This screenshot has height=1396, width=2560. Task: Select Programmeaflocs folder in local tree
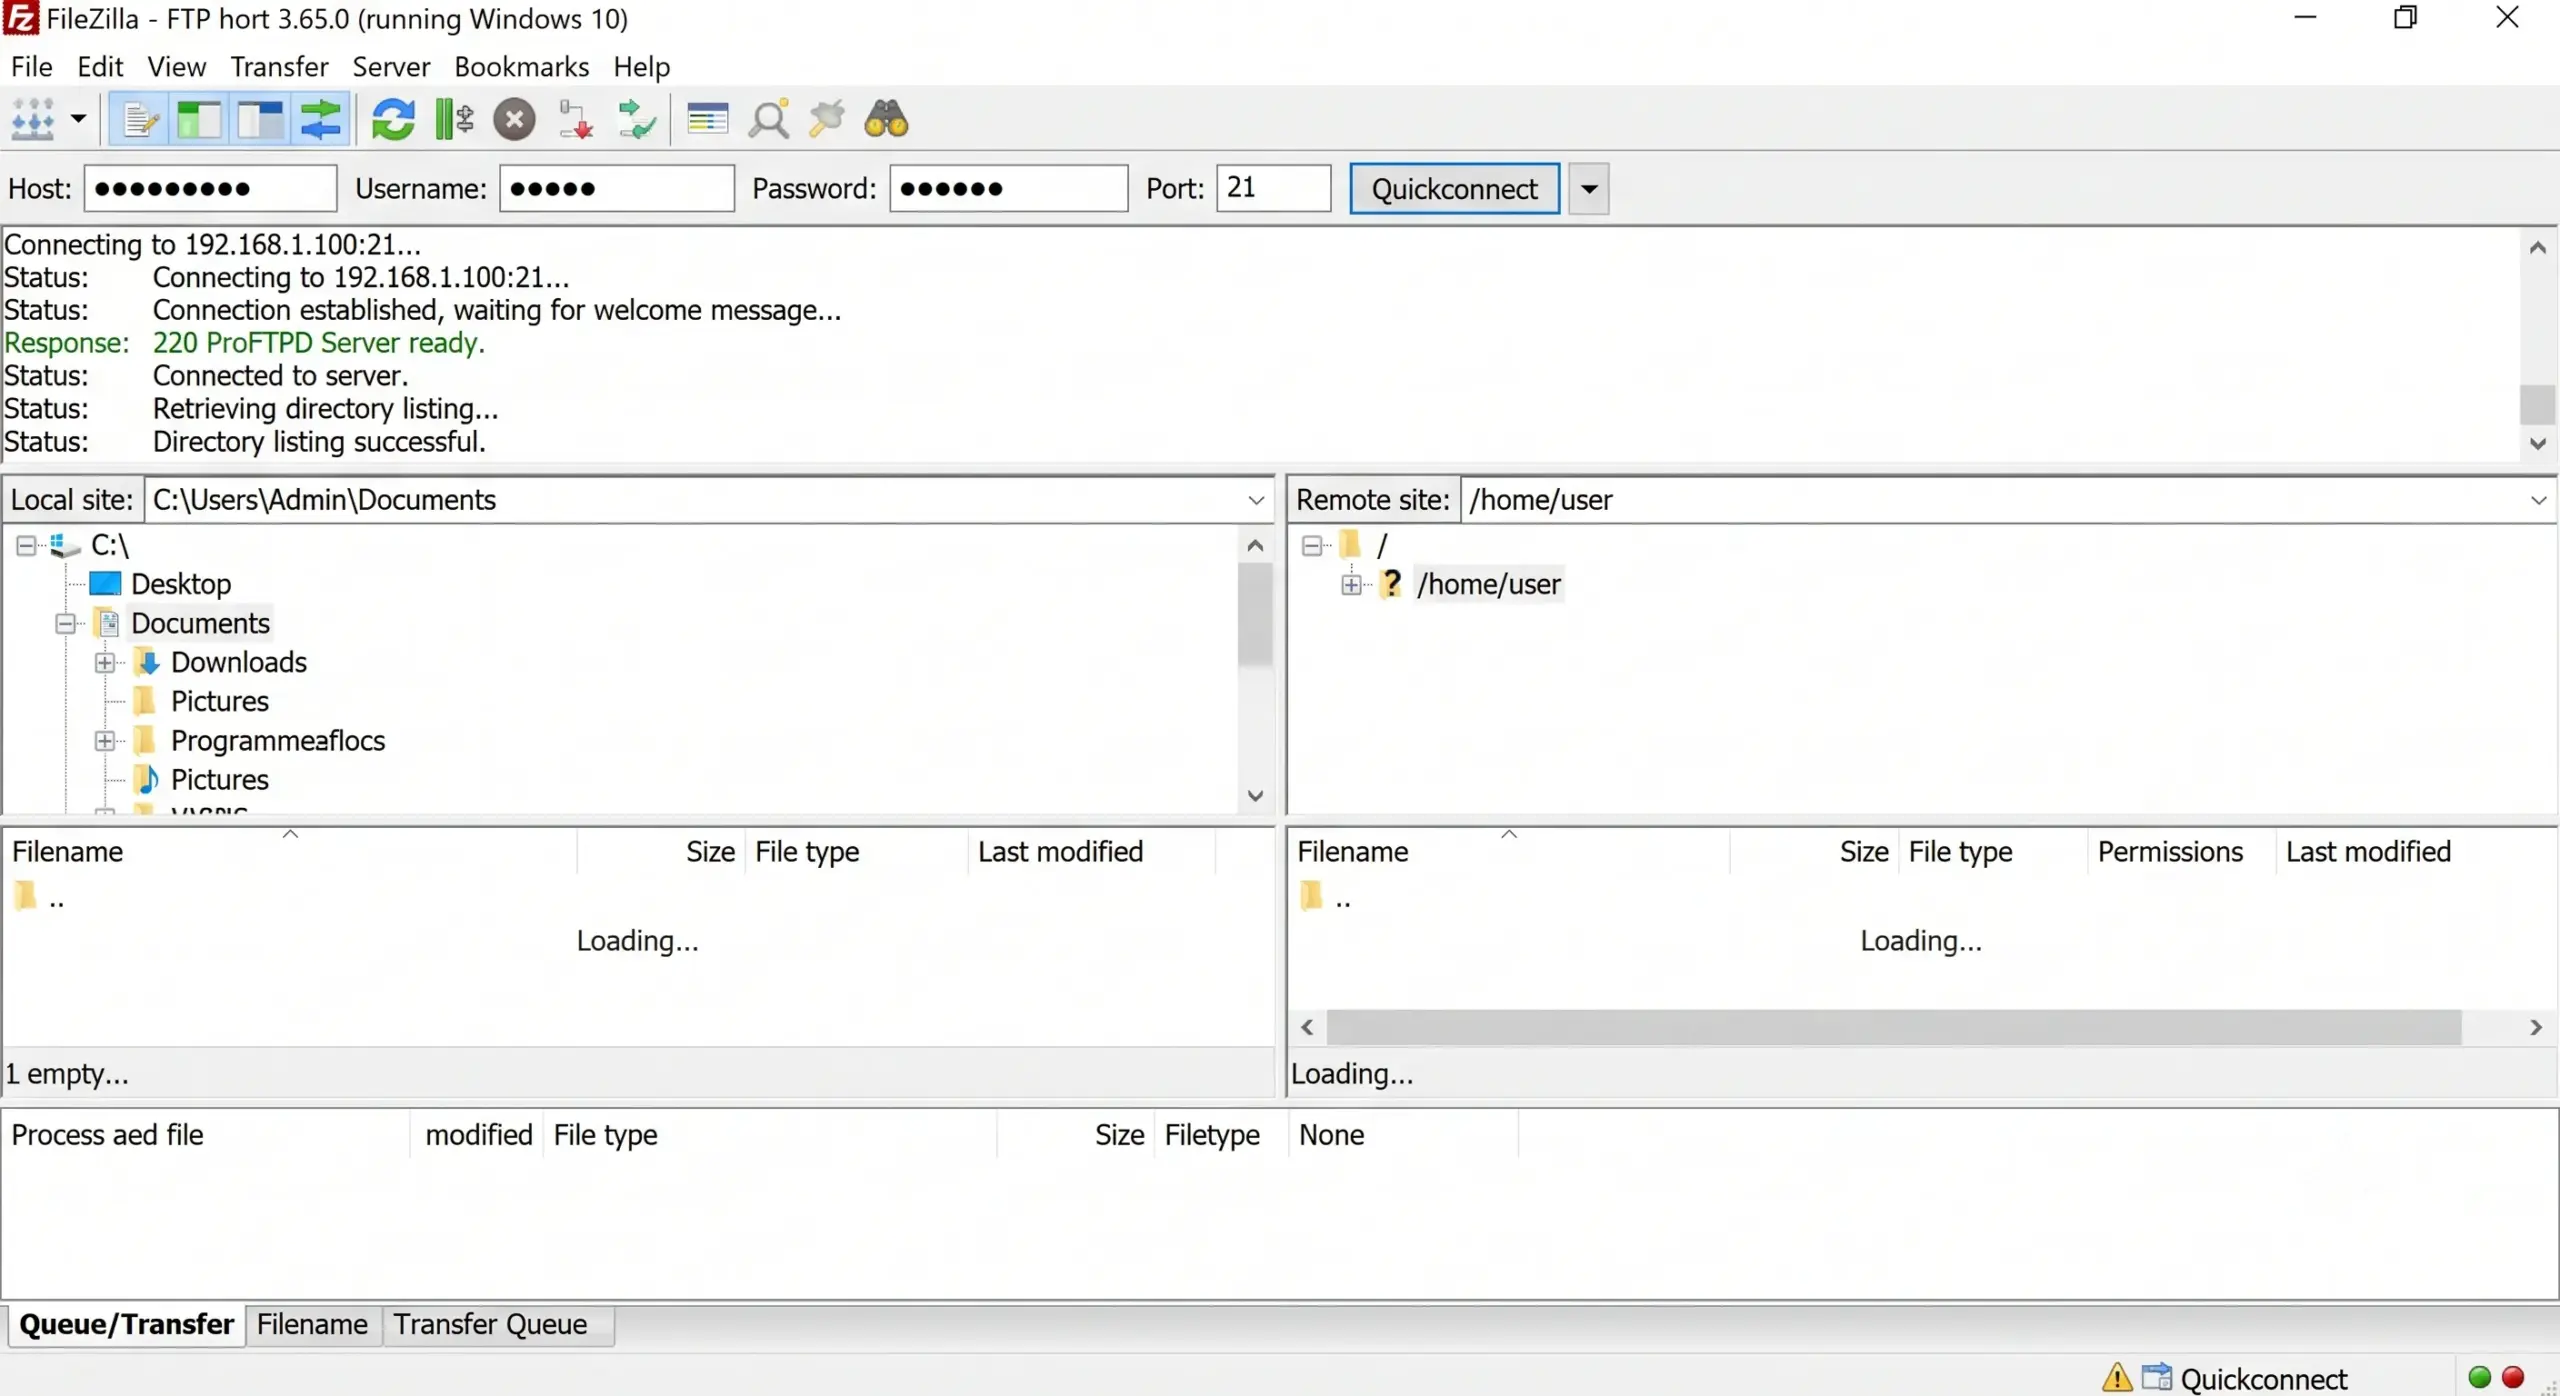[278, 741]
